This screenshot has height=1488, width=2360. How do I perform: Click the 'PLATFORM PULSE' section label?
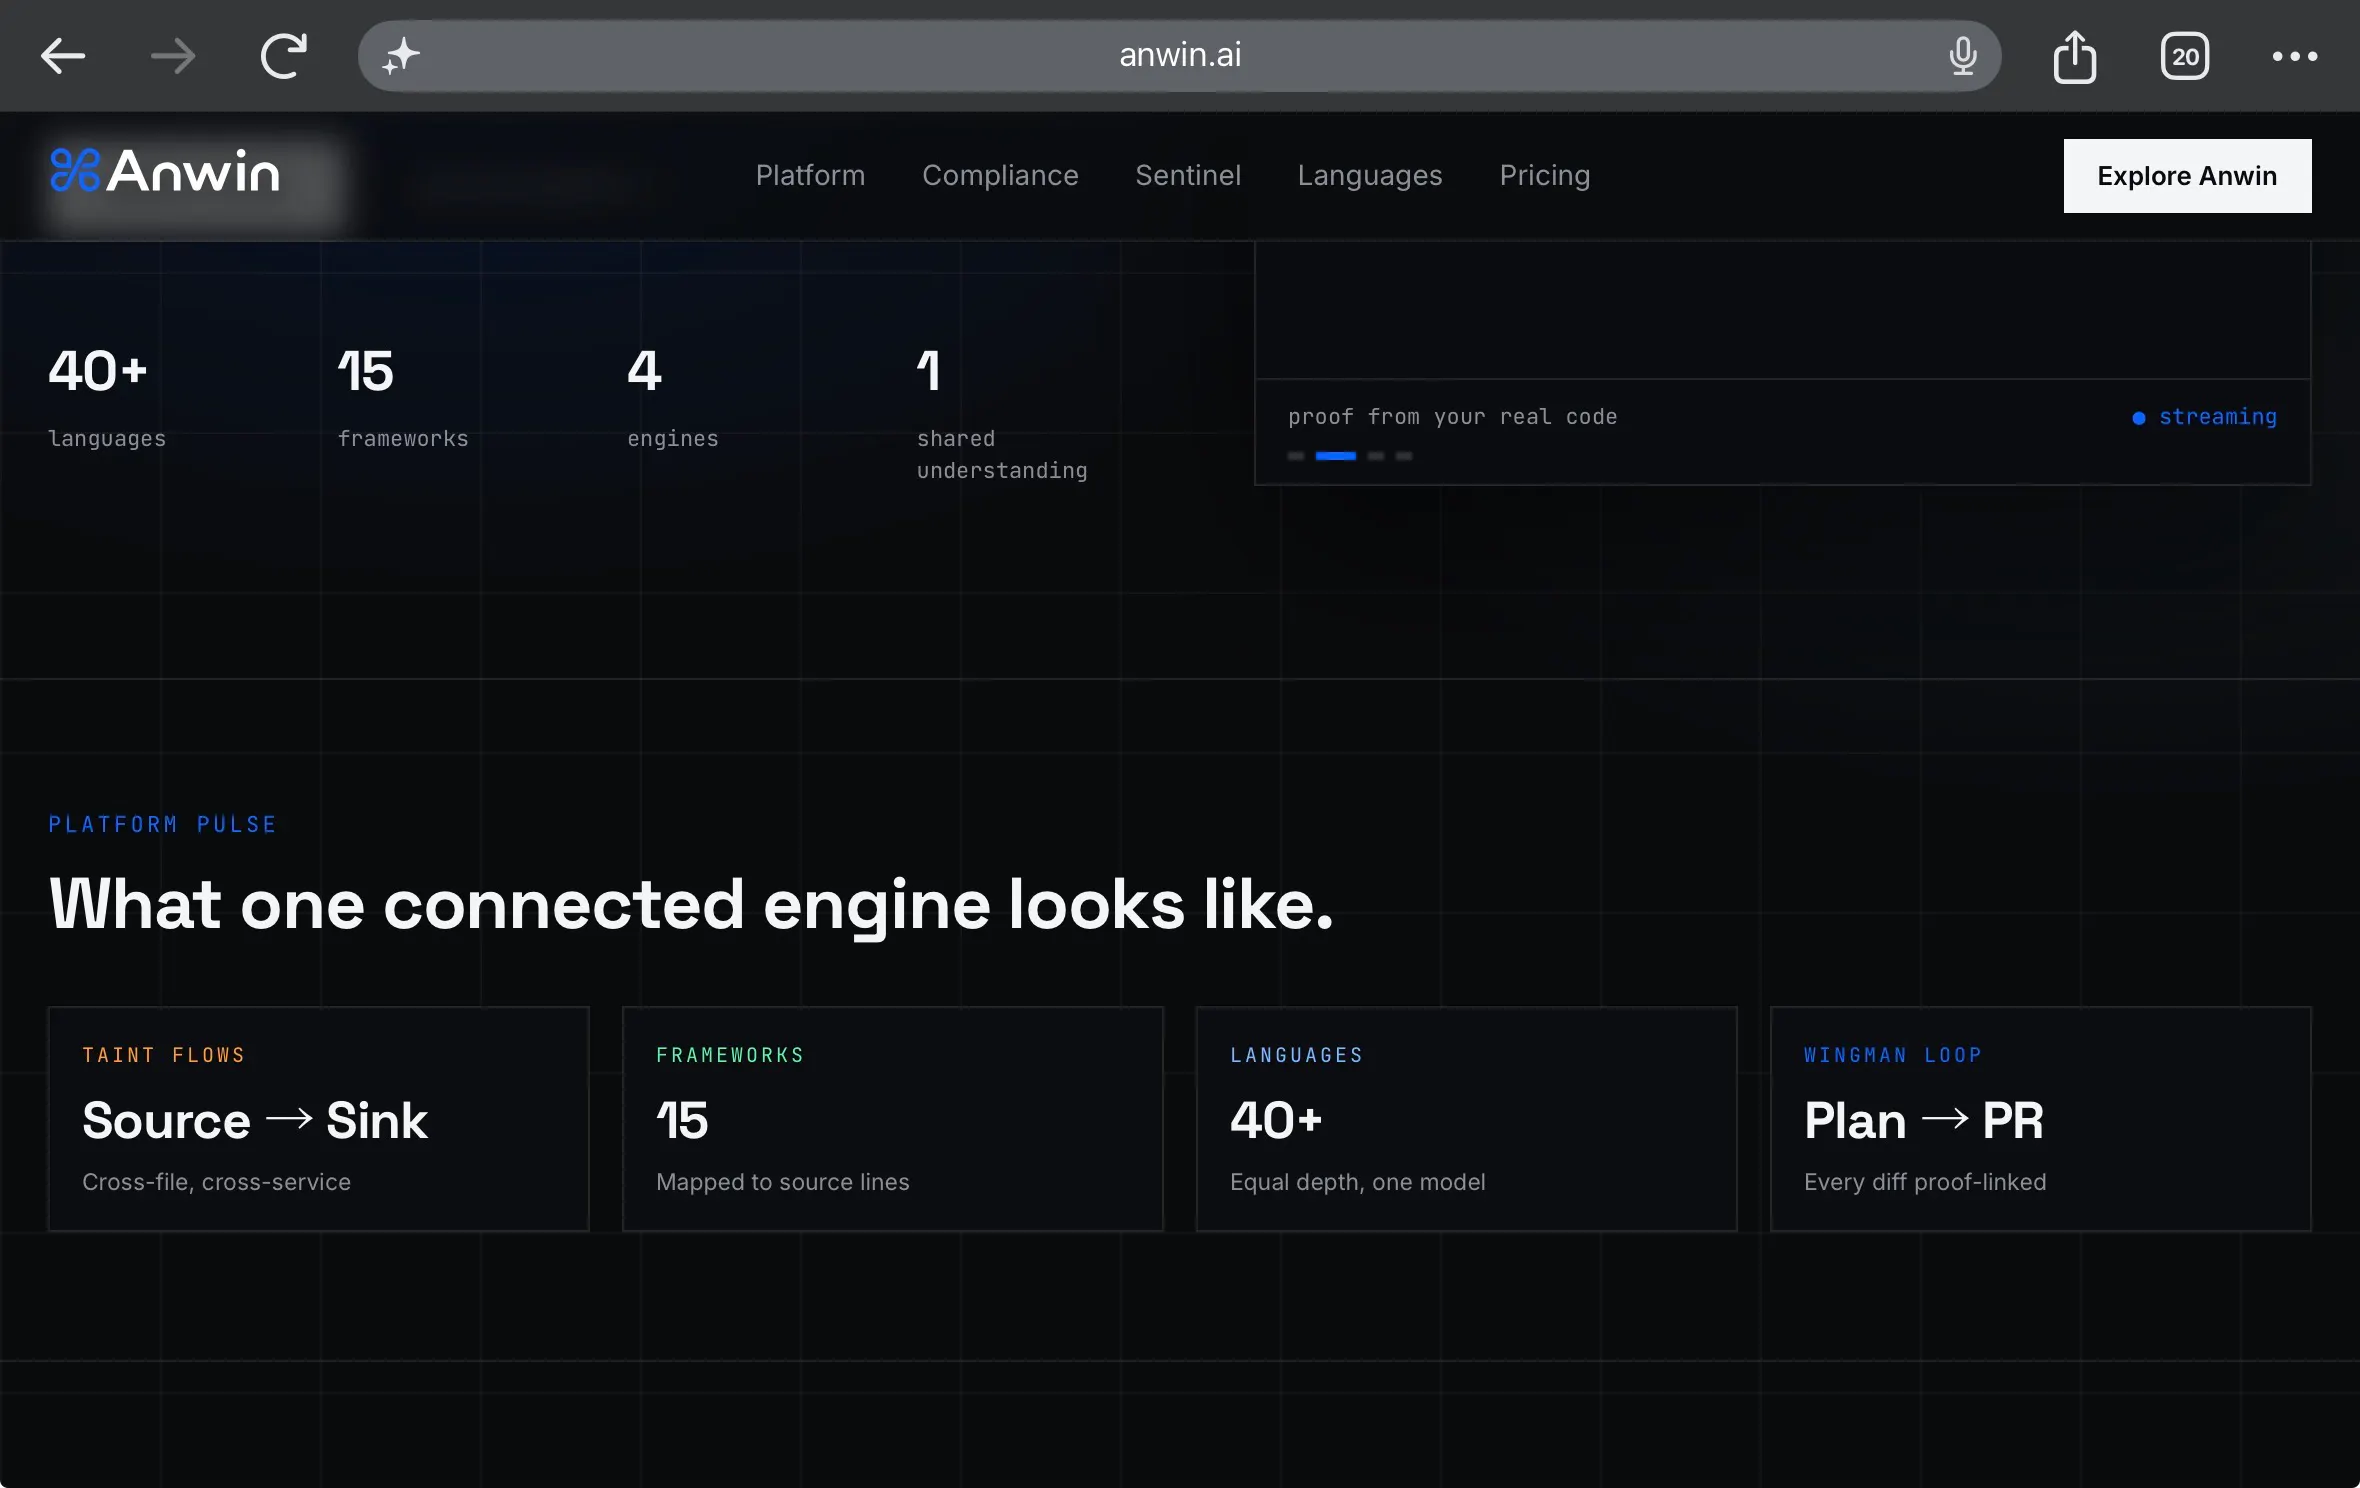coord(163,824)
